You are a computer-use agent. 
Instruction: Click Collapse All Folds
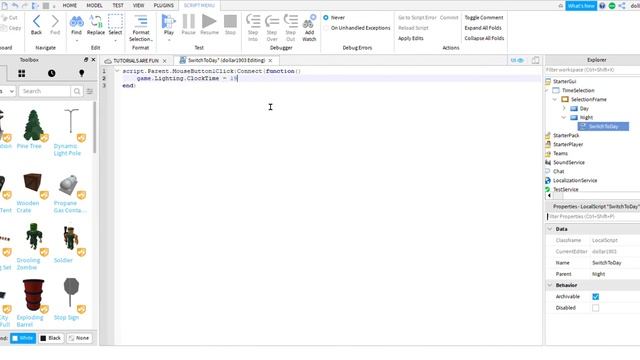pyautogui.click(x=484, y=38)
